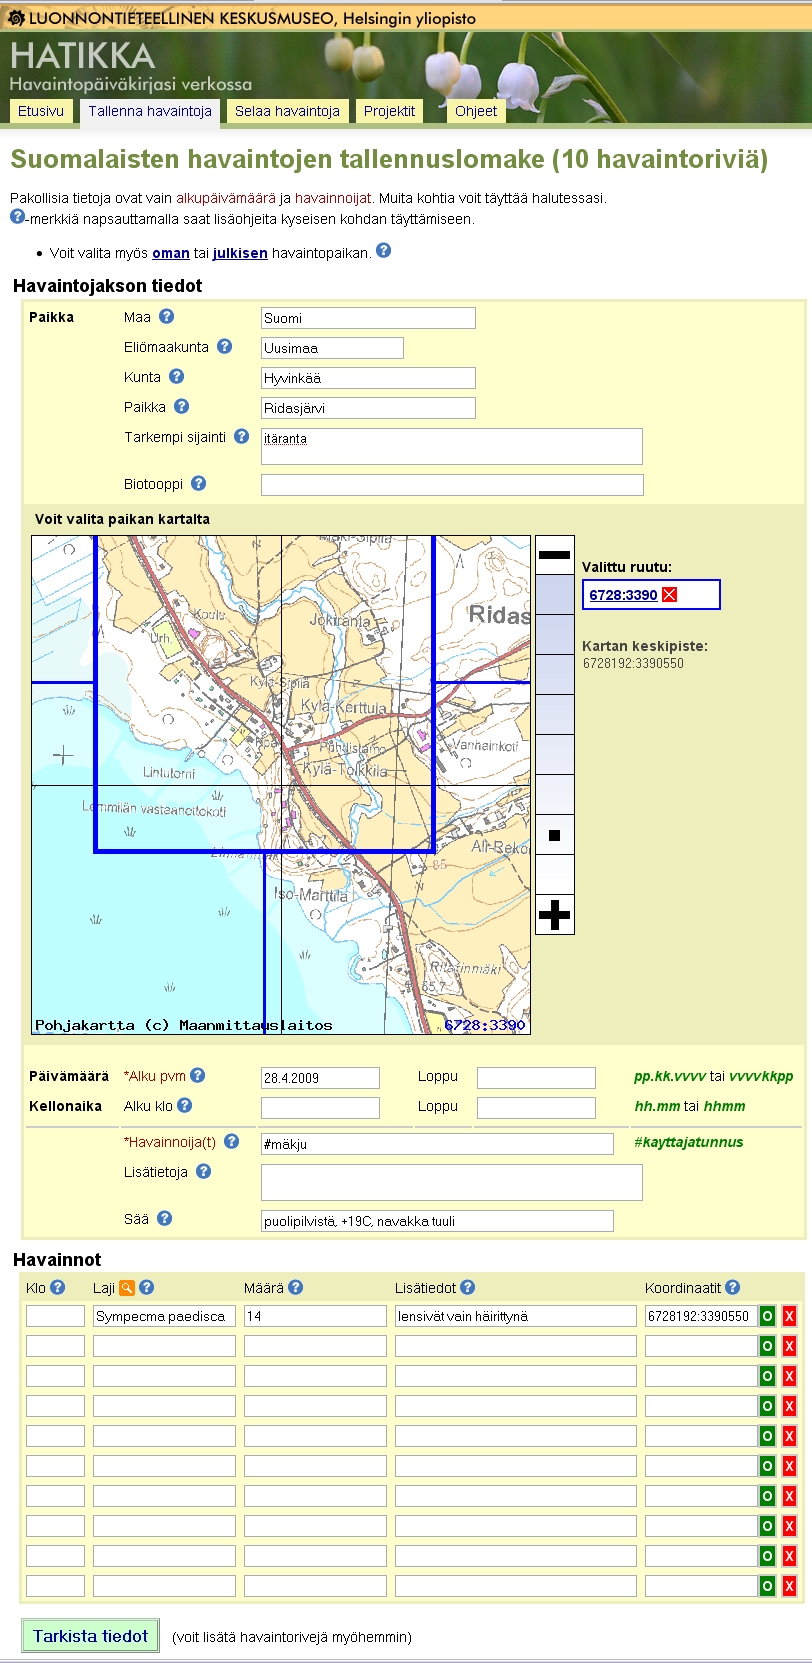
Task: Remove selected grid square 6728:3390 with red X
Action: coord(670,595)
